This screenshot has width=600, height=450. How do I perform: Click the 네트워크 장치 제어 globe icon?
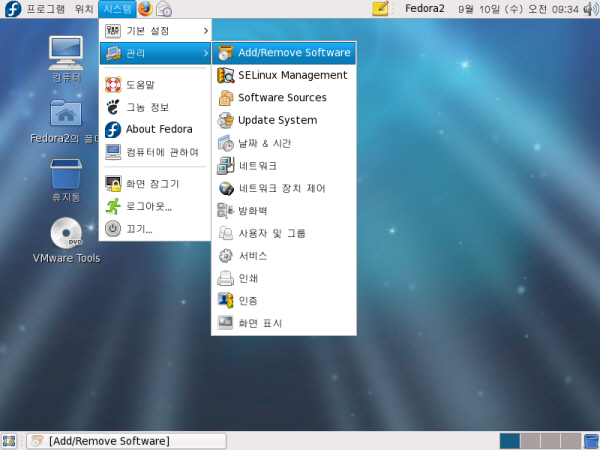click(226, 188)
